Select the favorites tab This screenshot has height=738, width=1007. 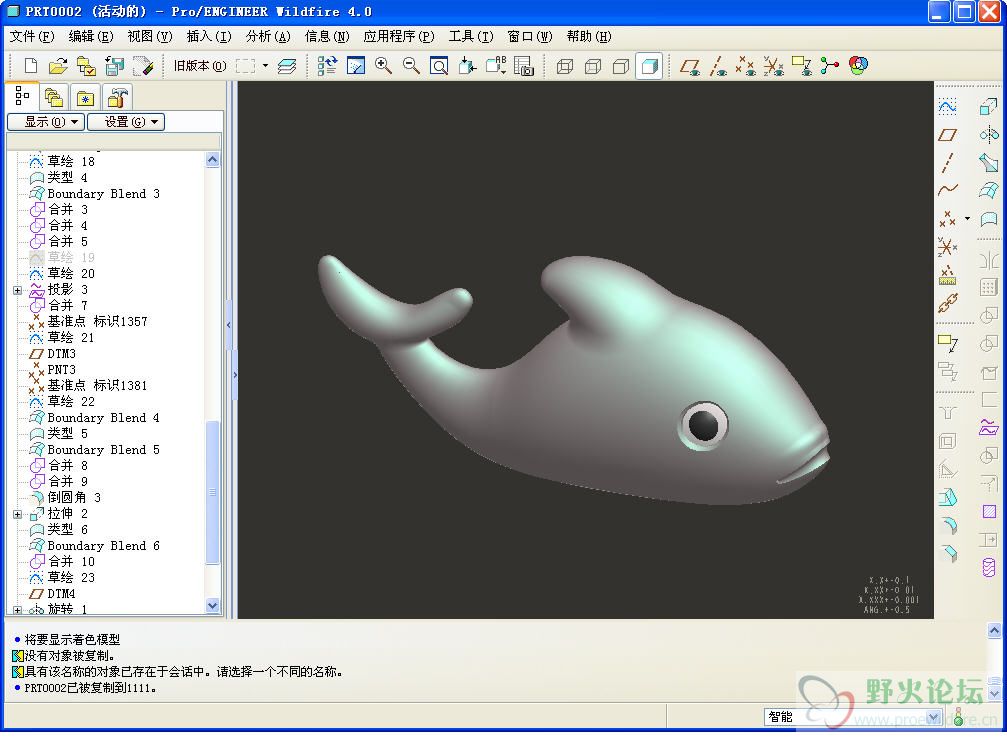coord(85,98)
